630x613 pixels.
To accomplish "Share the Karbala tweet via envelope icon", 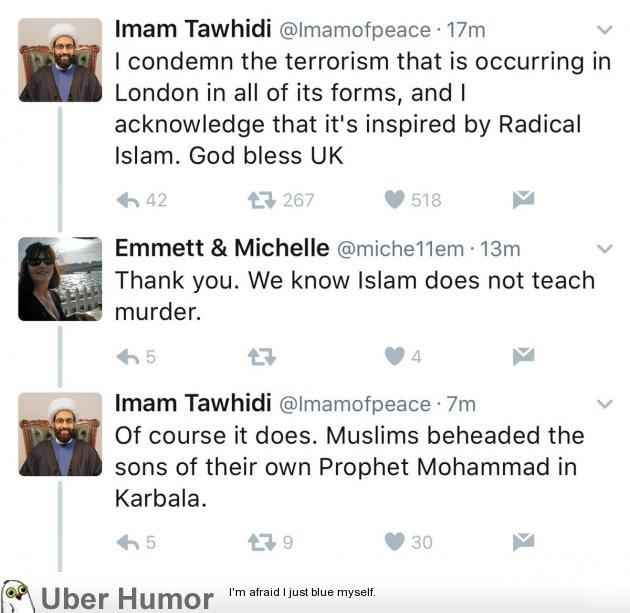I will pos(524,542).
